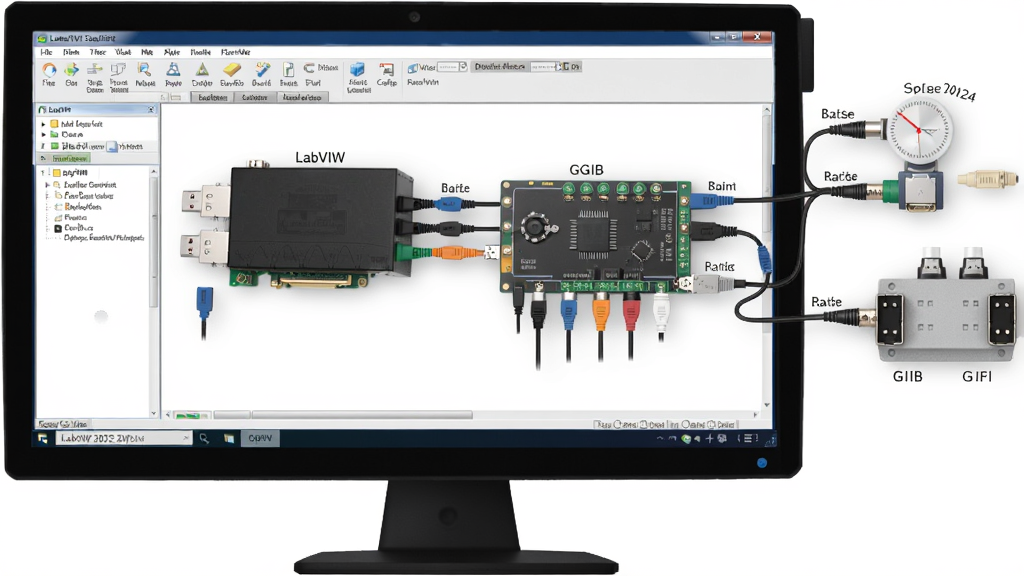This screenshot has width=1024, height=576.
Task: Click the horizontal scrollbar thumb under canvas
Action: 362,415
